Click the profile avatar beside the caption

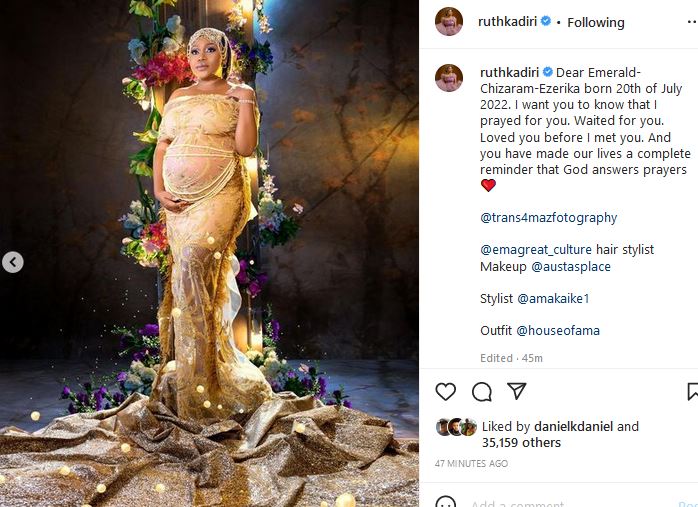[x=449, y=78]
